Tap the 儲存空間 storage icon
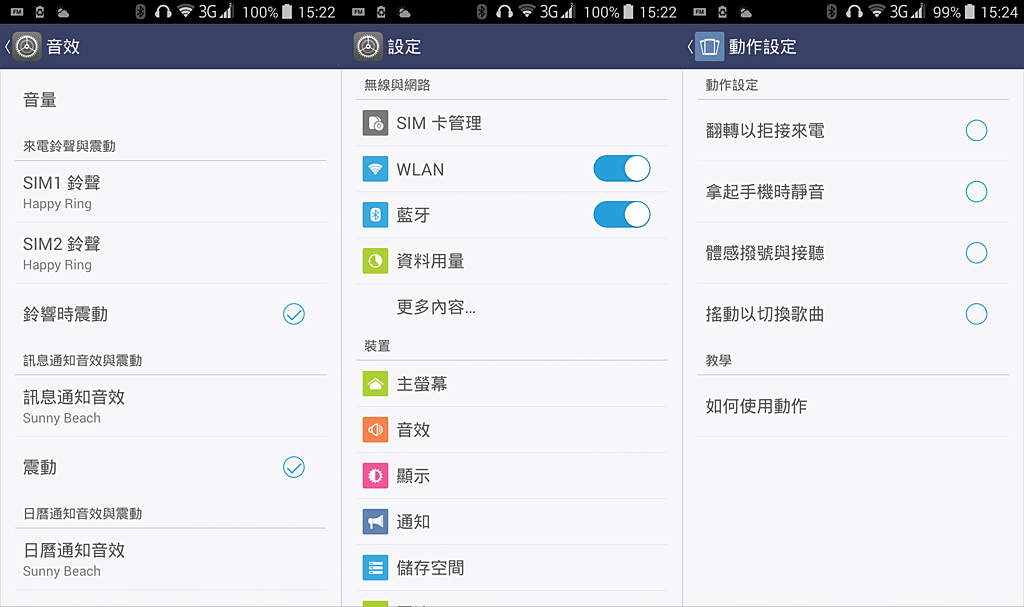This screenshot has width=1024, height=607. pyautogui.click(x=375, y=568)
